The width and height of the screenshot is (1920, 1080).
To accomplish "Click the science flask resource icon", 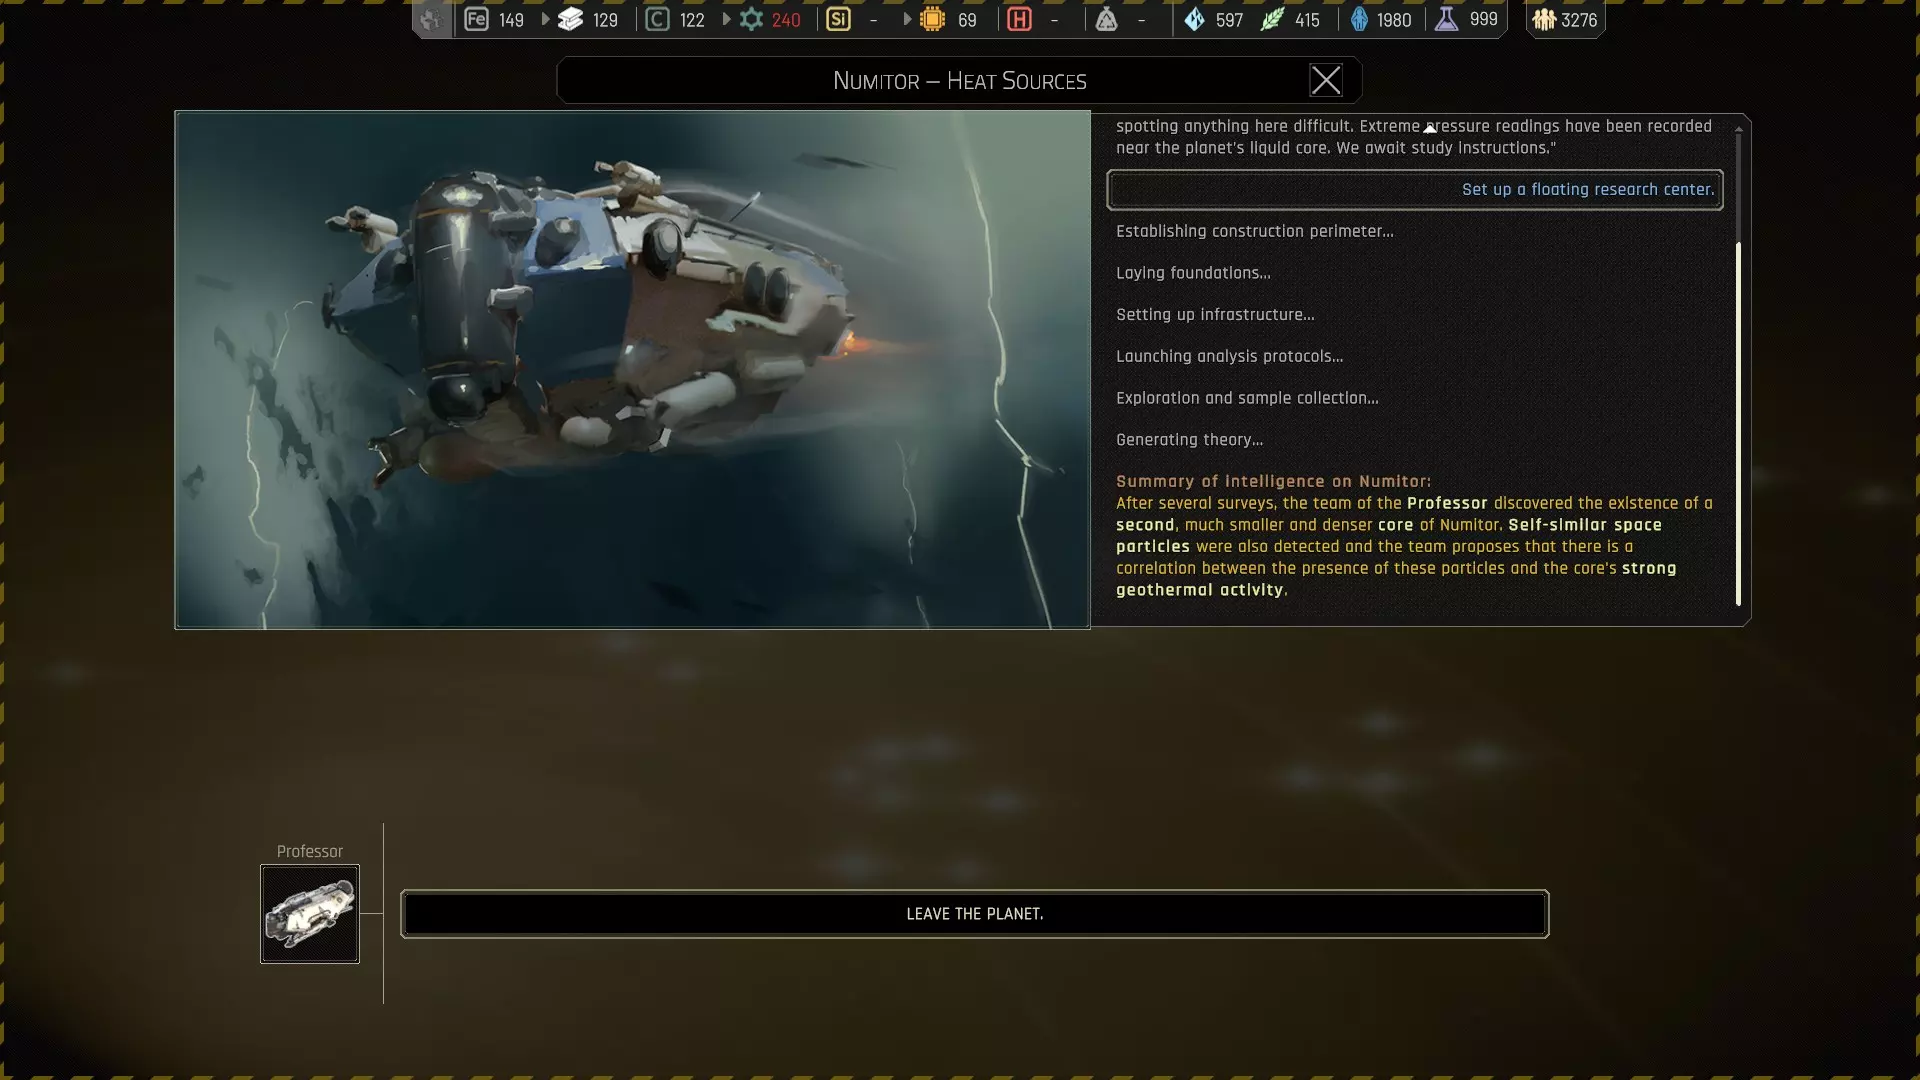I will (x=1446, y=19).
